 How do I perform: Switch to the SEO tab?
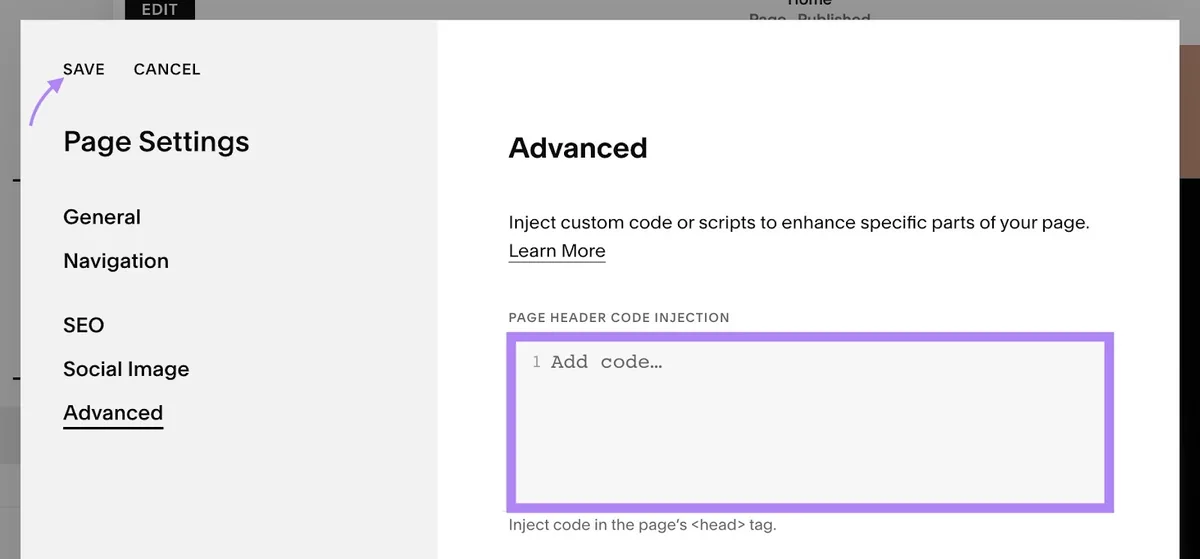(x=84, y=325)
